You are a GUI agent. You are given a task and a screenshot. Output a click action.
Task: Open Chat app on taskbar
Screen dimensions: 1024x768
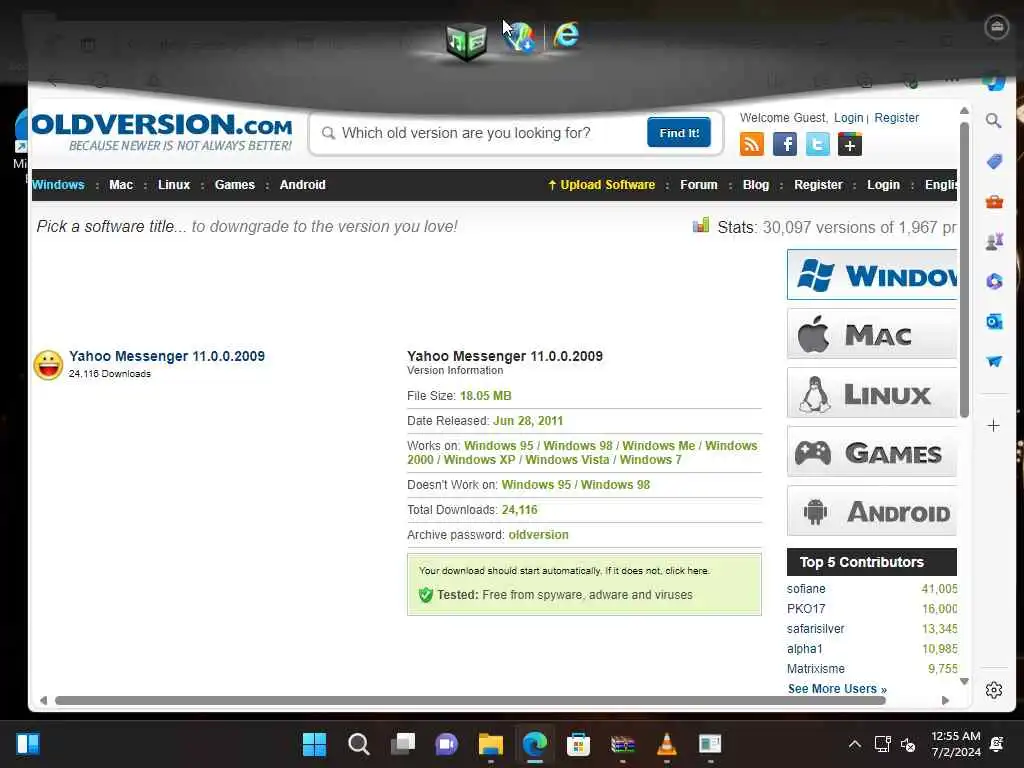447,744
